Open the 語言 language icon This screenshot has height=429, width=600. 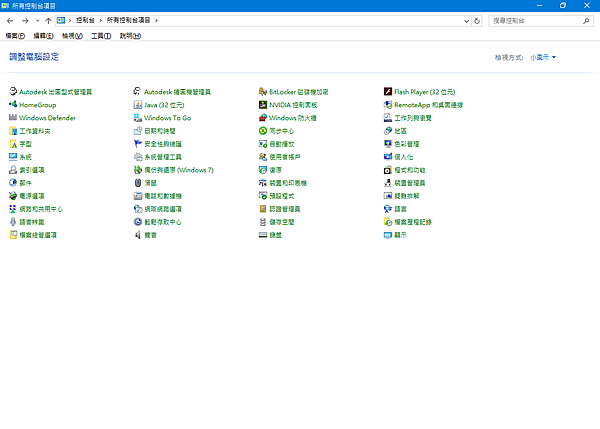pos(388,209)
